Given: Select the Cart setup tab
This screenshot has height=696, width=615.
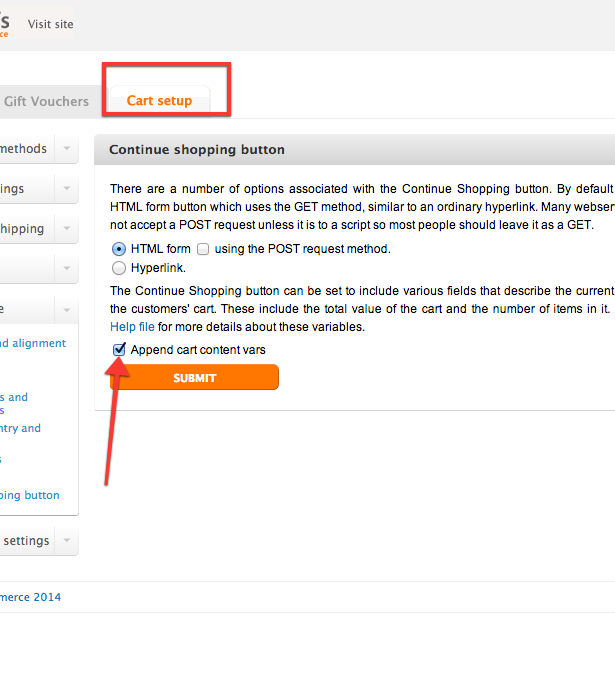Looking at the screenshot, I should coord(160,101).
